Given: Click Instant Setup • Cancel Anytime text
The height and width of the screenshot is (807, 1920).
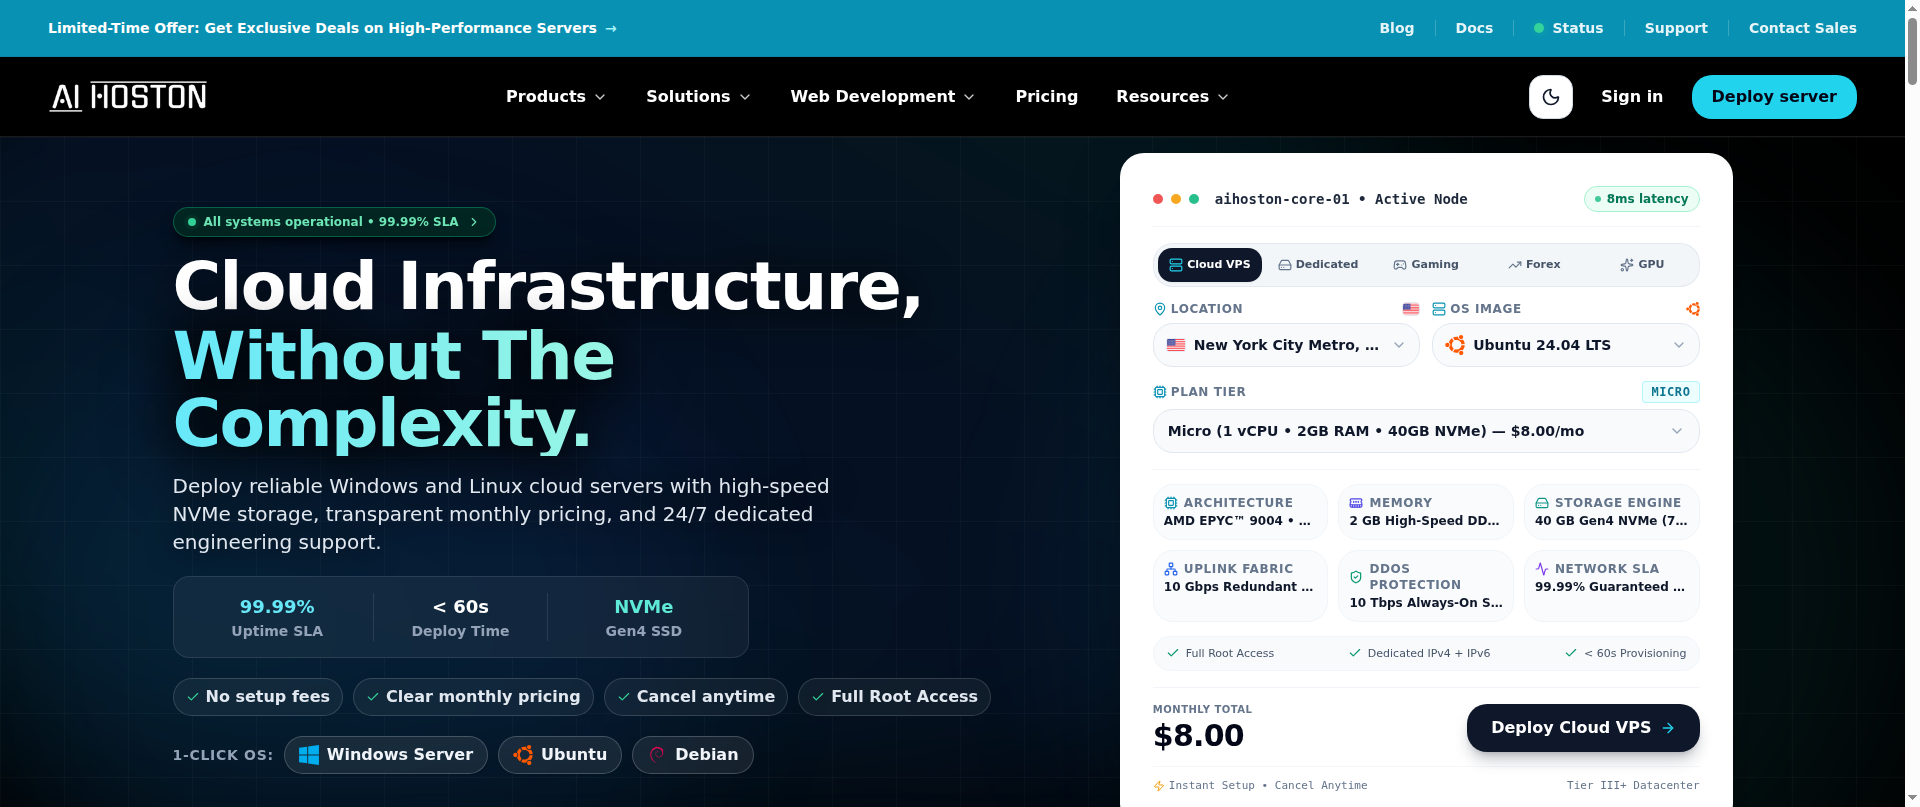Looking at the screenshot, I should point(1268,785).
